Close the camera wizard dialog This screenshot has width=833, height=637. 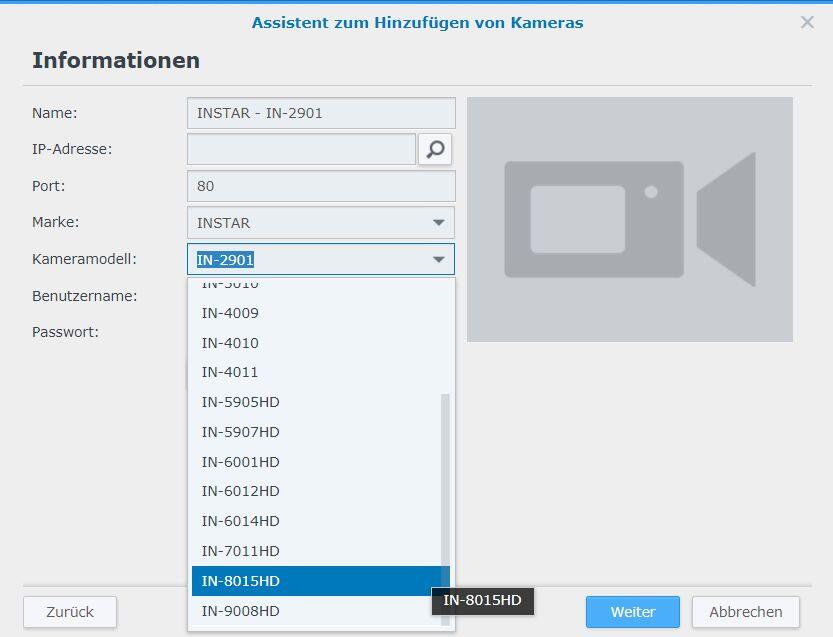click(807, 22)
